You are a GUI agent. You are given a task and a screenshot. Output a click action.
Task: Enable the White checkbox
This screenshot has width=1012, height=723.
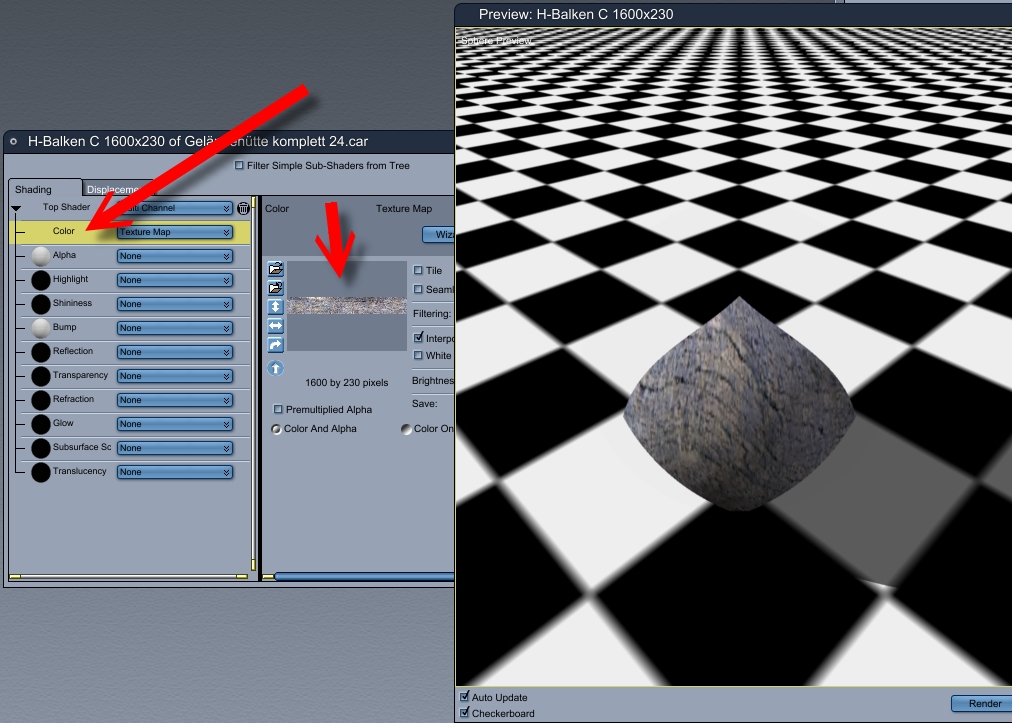point(418,355)
